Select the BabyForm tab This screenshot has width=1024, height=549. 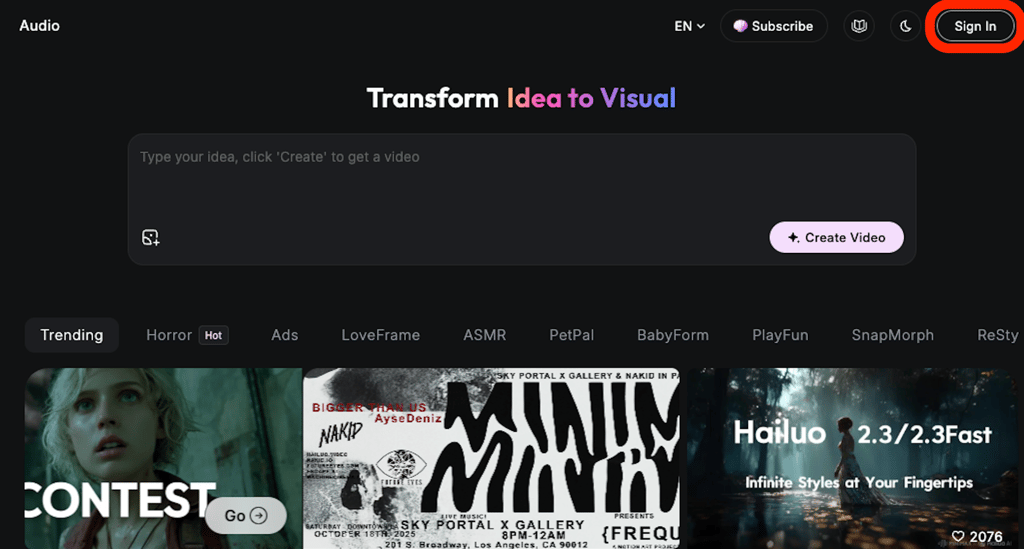coord(673,335)
